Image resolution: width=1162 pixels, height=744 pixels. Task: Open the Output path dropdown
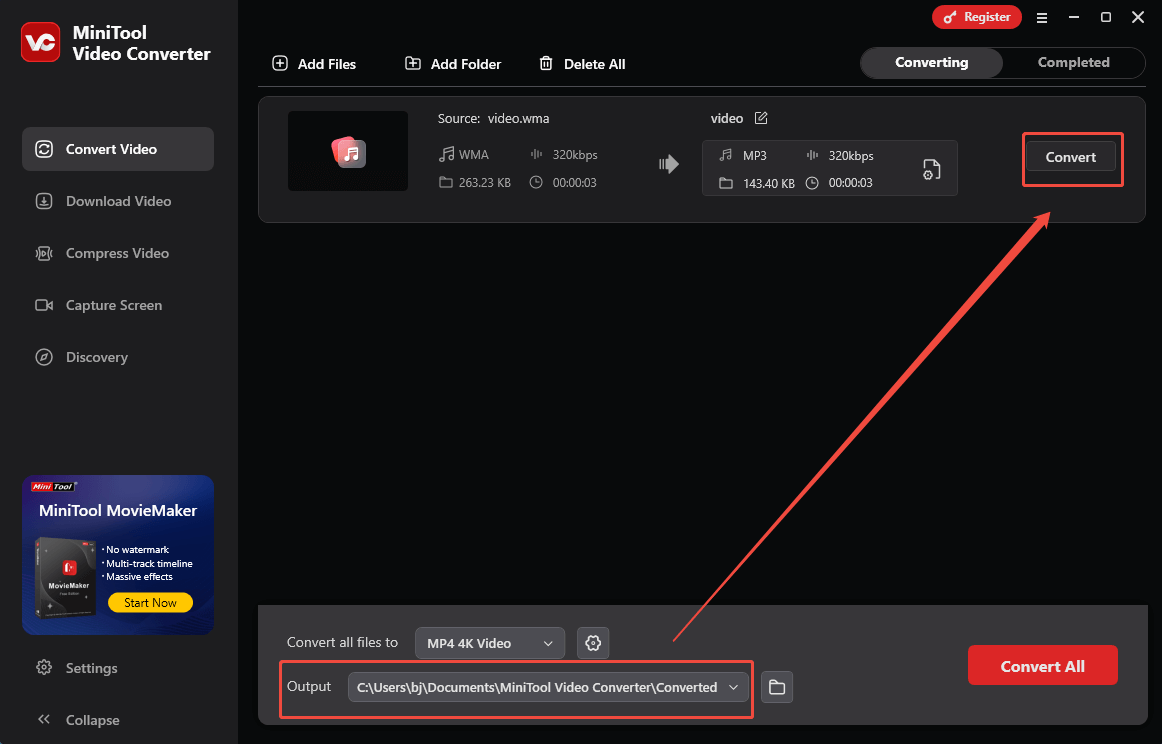pyautogui.click(x=548, y=687)
